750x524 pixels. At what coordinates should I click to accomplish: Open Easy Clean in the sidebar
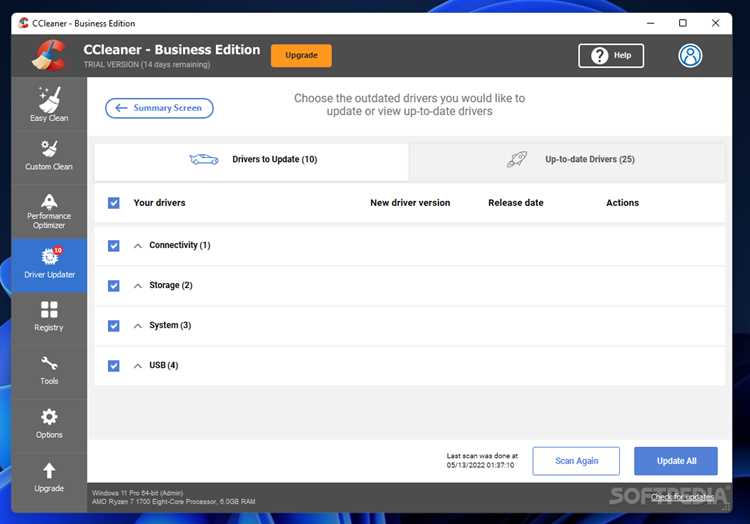[49, 104]
